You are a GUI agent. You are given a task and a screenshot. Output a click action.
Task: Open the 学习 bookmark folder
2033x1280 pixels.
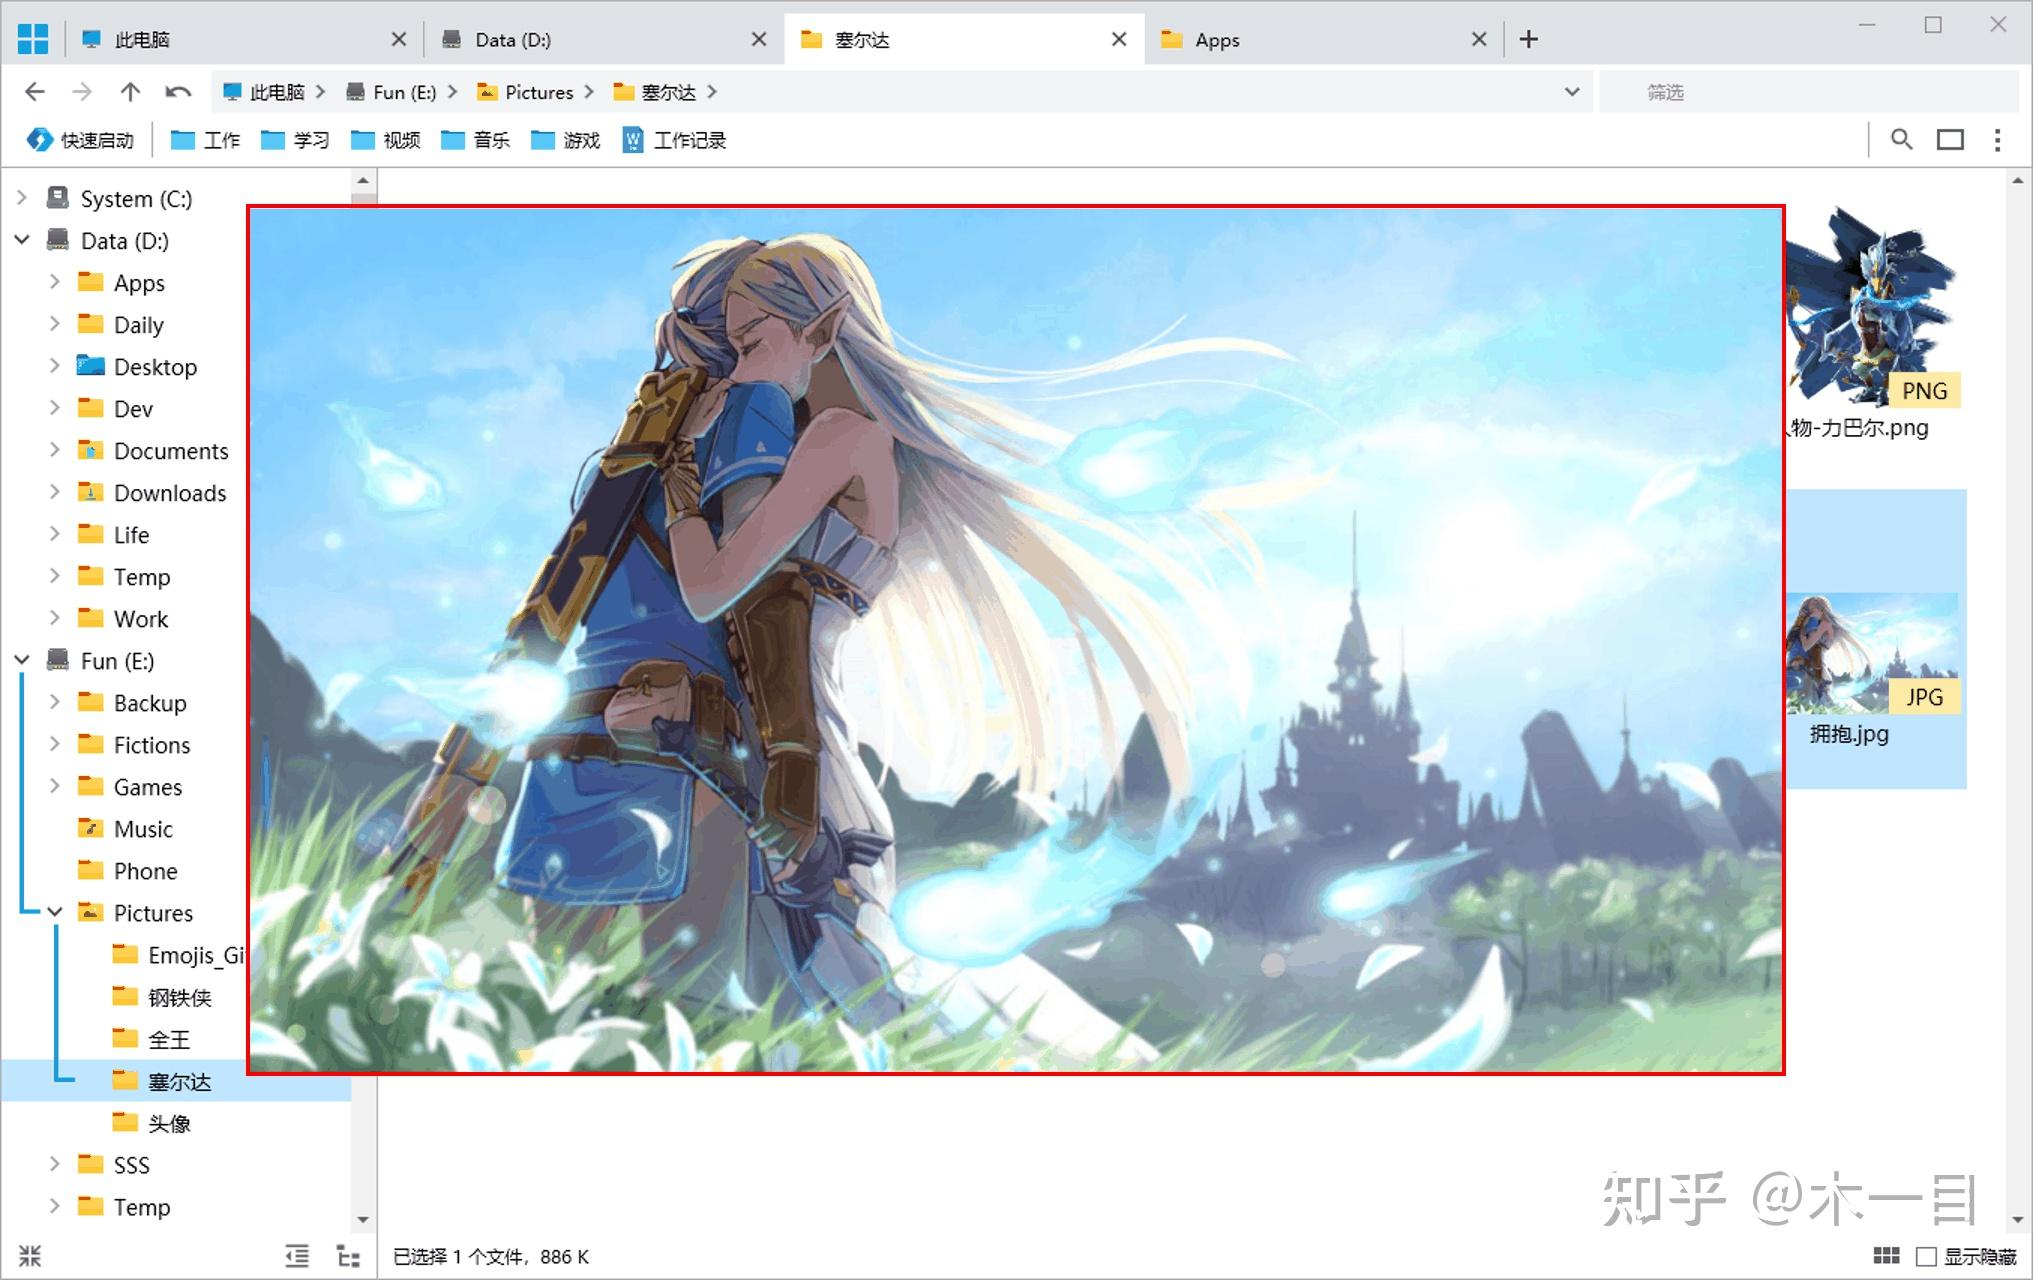click(x=295, y=140)
